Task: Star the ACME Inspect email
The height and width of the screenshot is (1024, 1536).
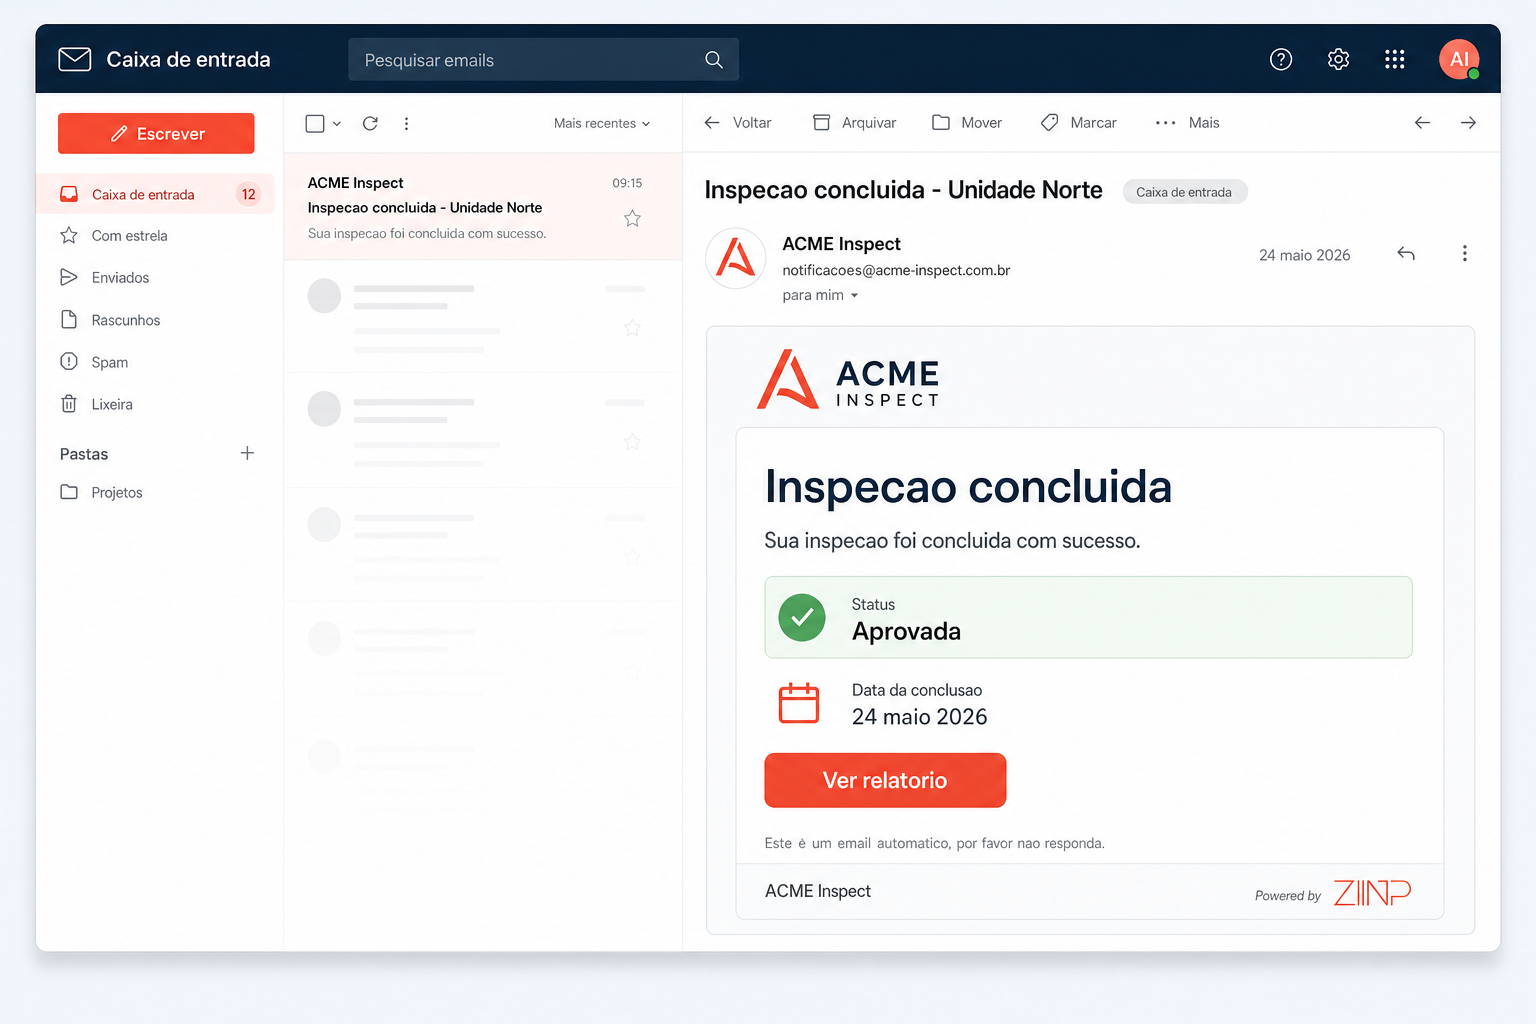Action: point(632,218)
